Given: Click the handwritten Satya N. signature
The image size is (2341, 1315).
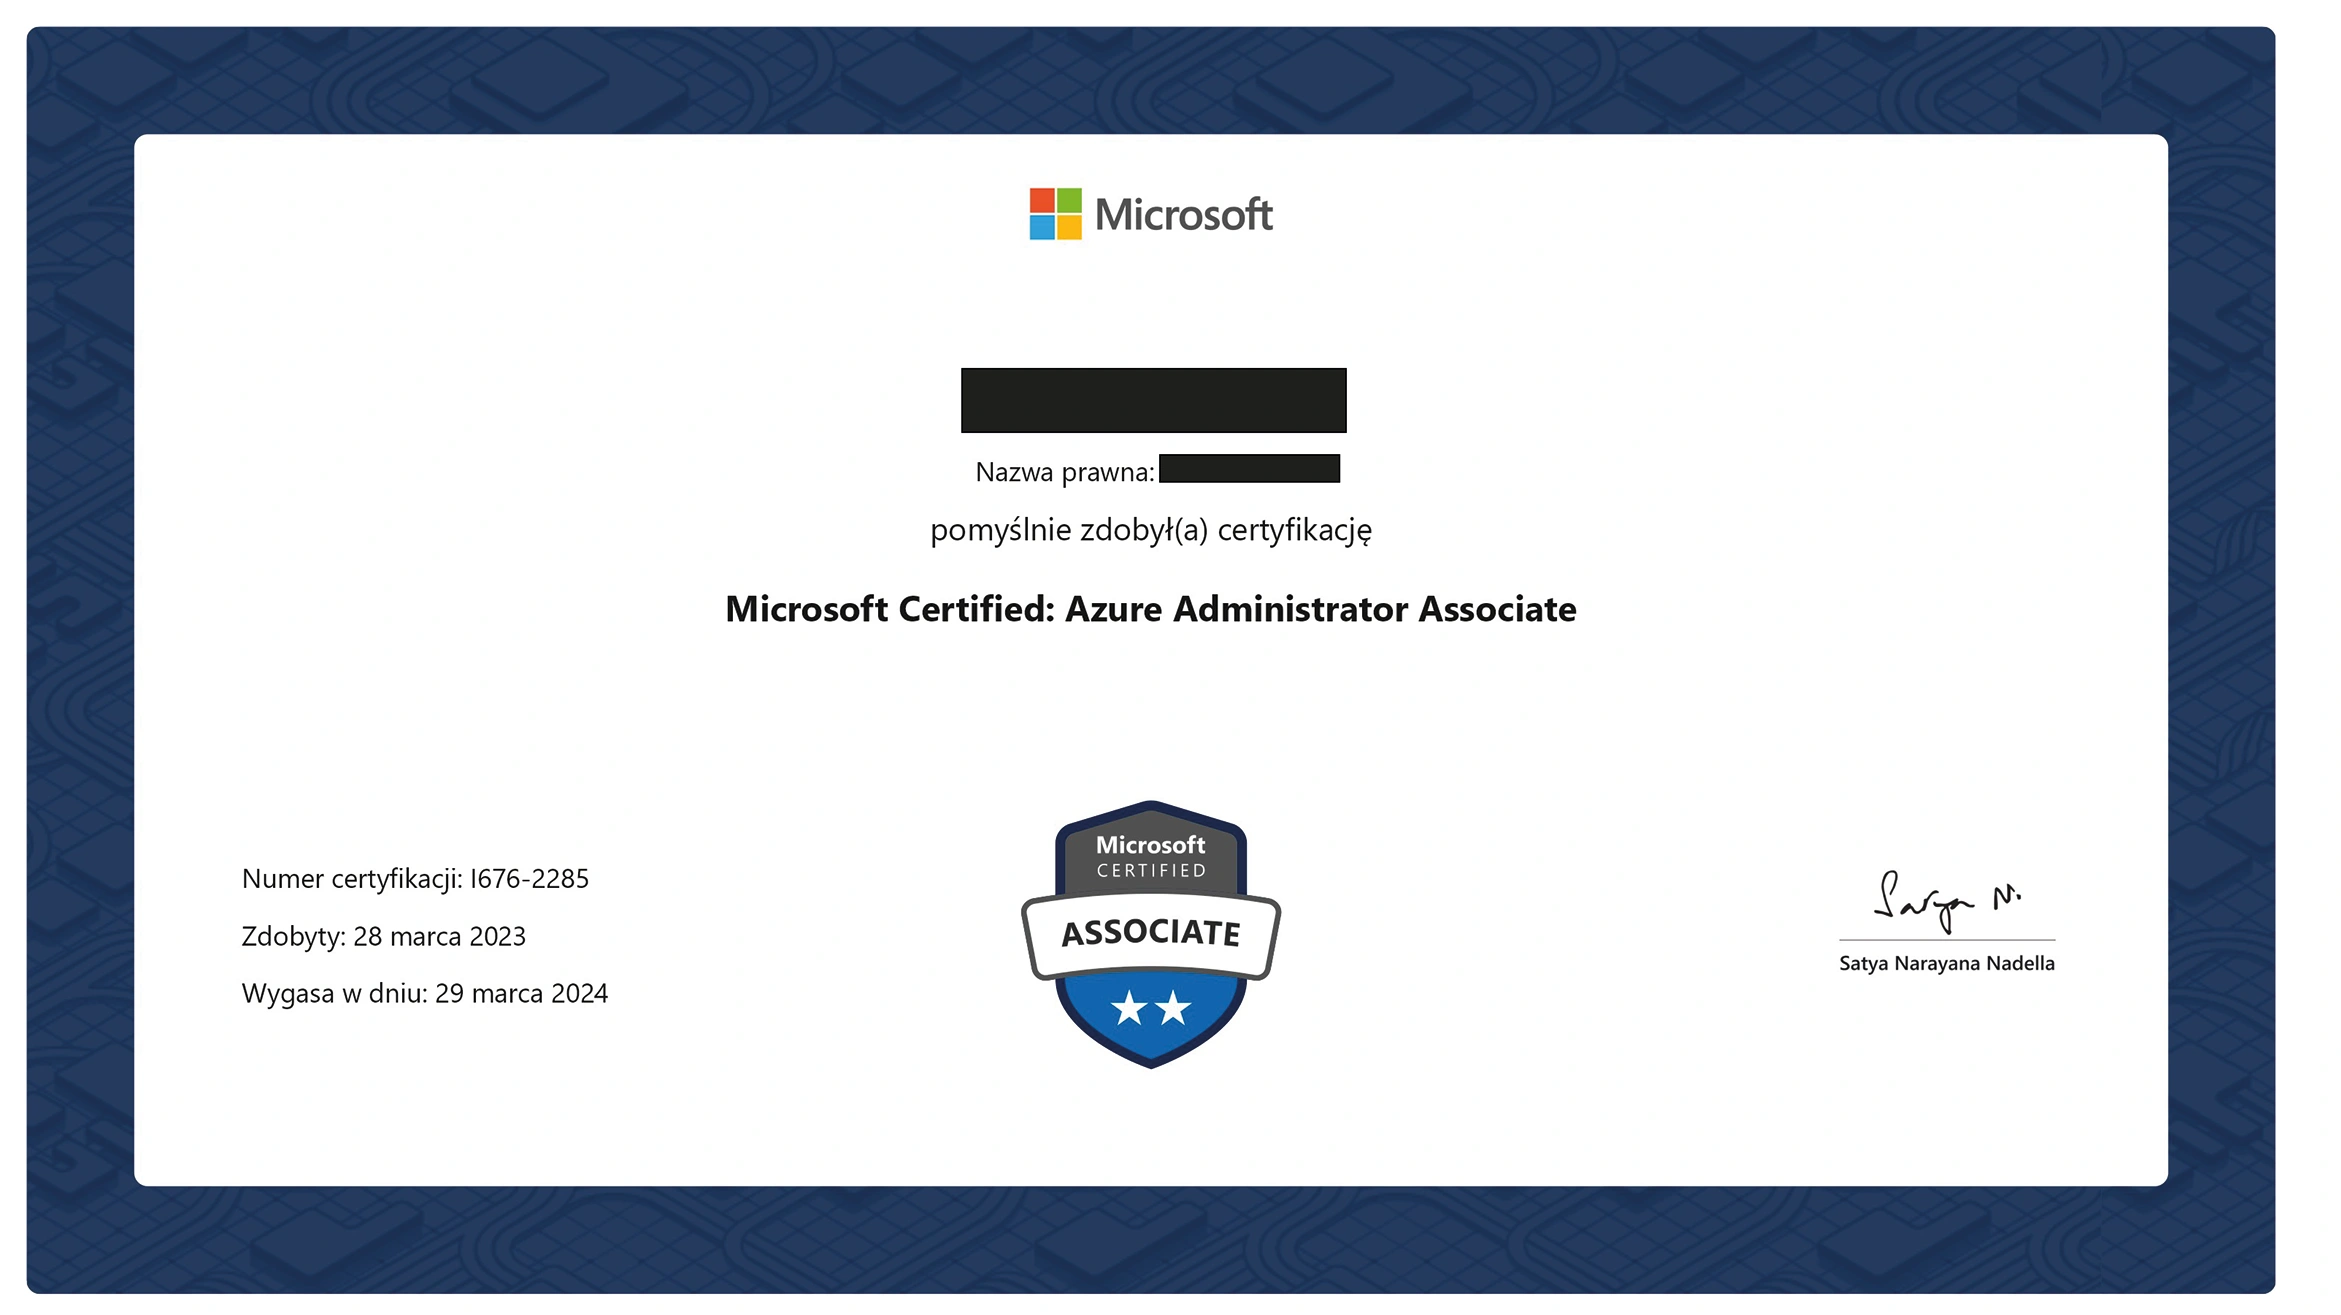Looking at the screenshot, I should pyautogui.click(x=1943, y=902).
